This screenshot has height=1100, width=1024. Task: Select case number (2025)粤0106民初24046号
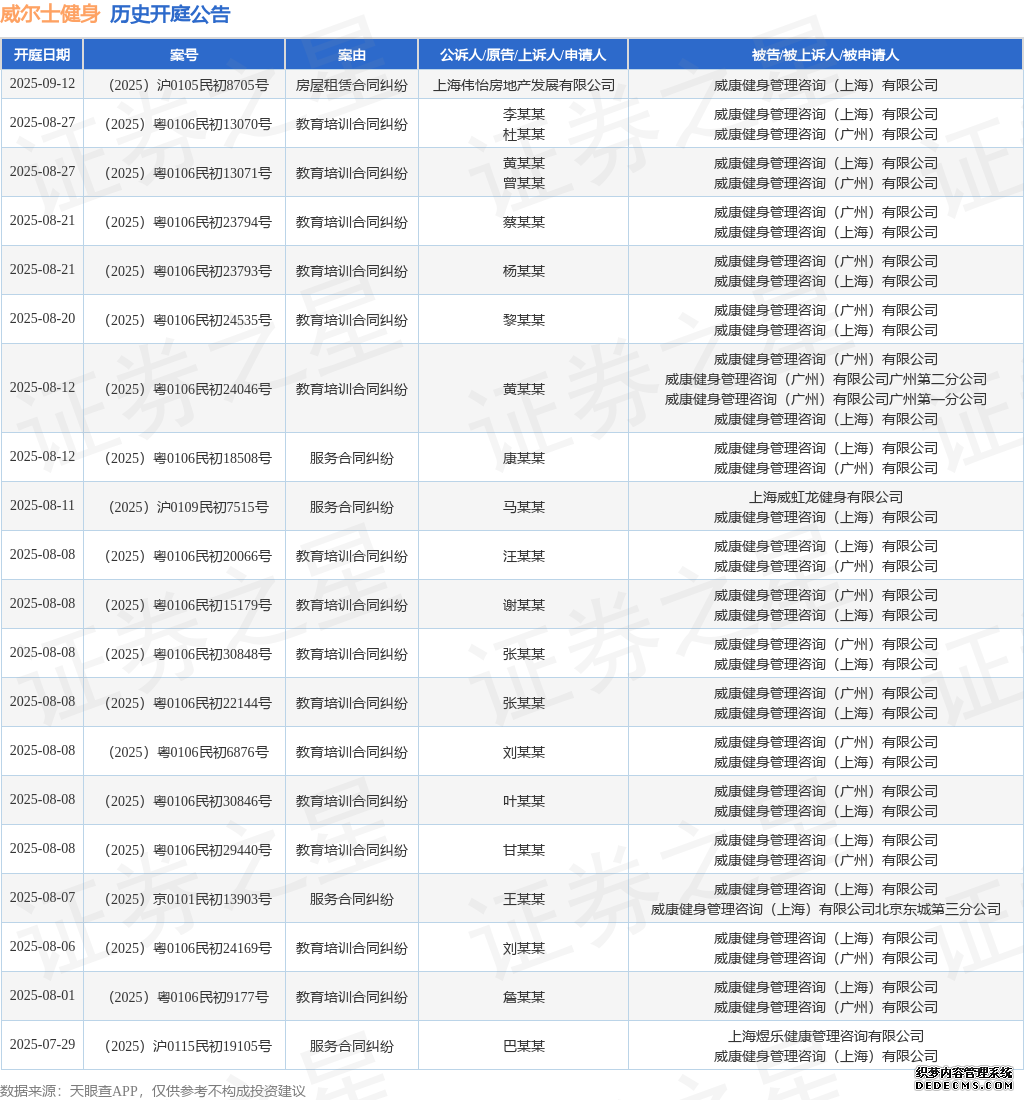[188, 389]
